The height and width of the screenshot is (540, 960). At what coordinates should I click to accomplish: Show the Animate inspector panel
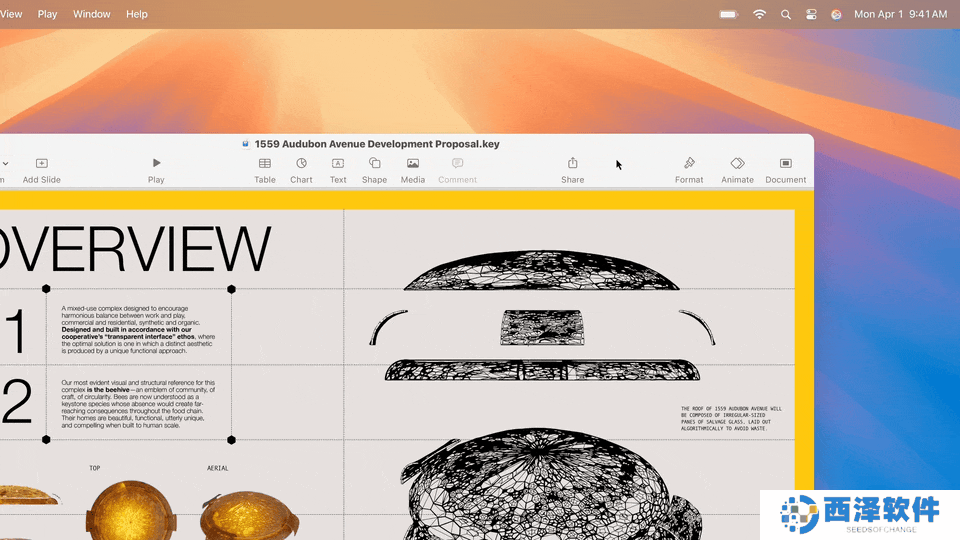[737, 169]
